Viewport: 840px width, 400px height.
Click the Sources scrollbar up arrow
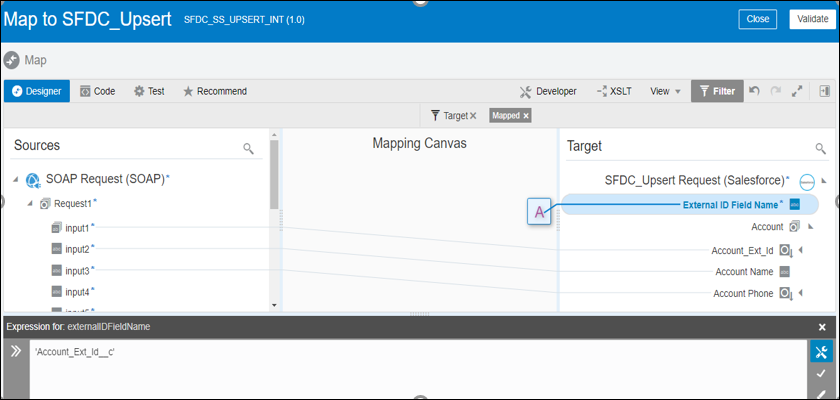274,135
